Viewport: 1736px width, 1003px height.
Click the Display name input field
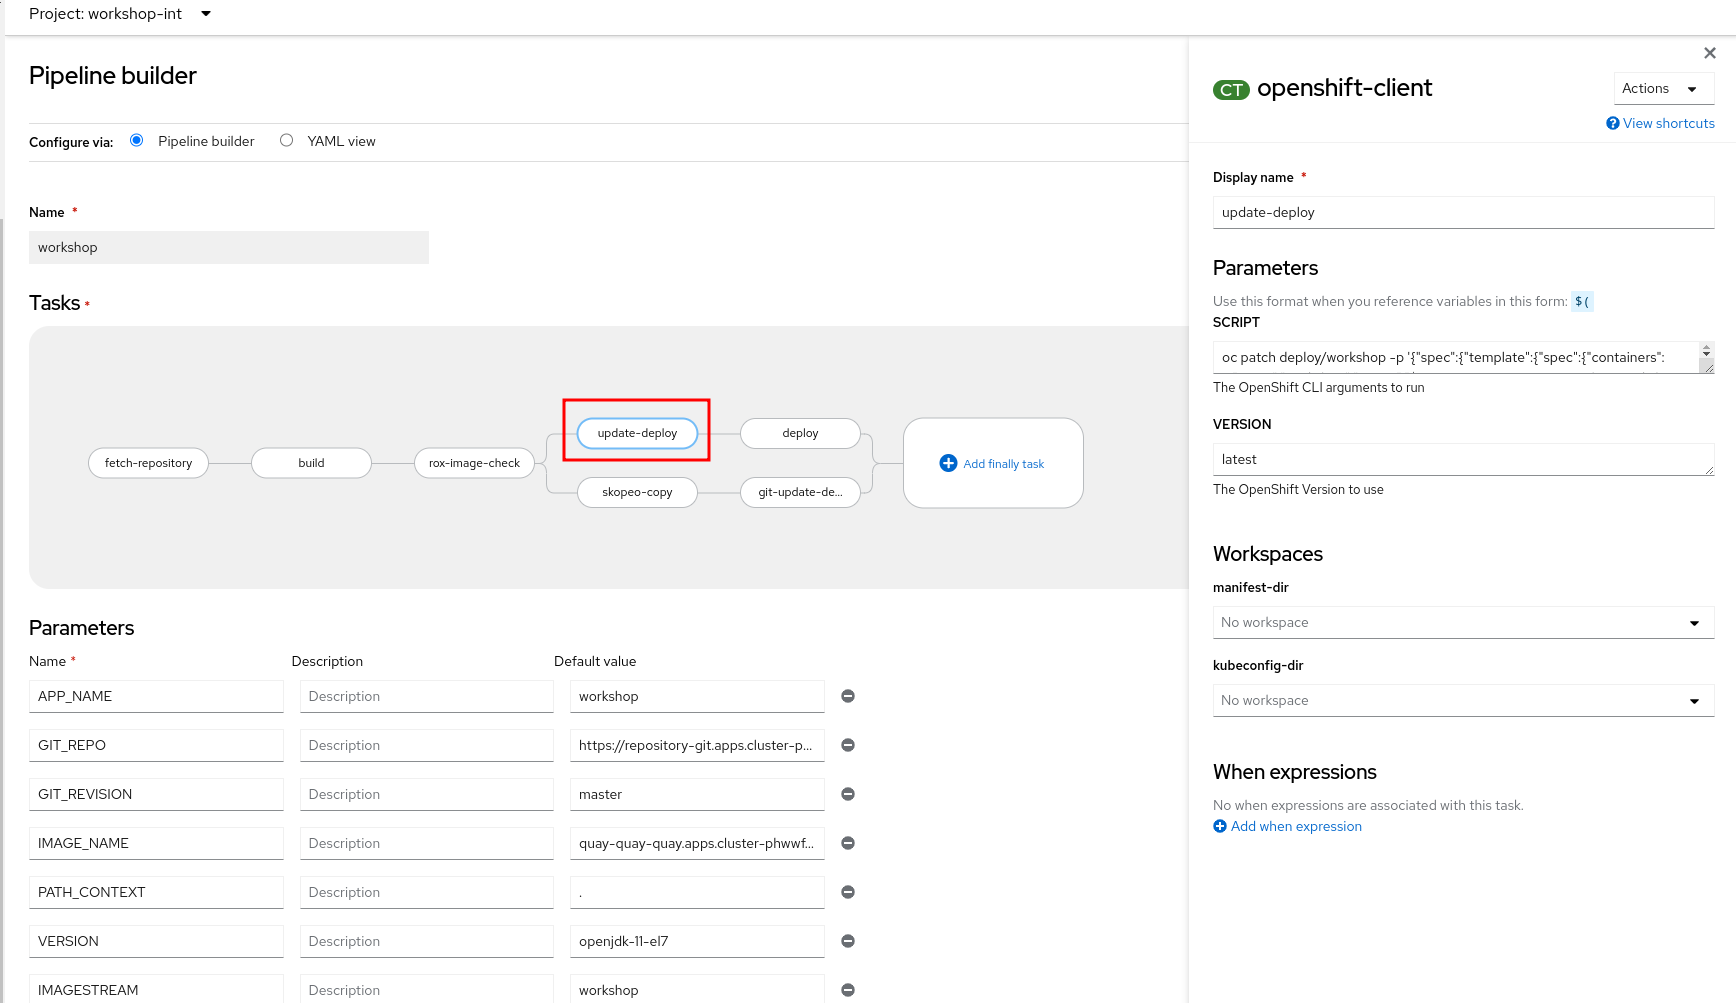[1463, 212]
